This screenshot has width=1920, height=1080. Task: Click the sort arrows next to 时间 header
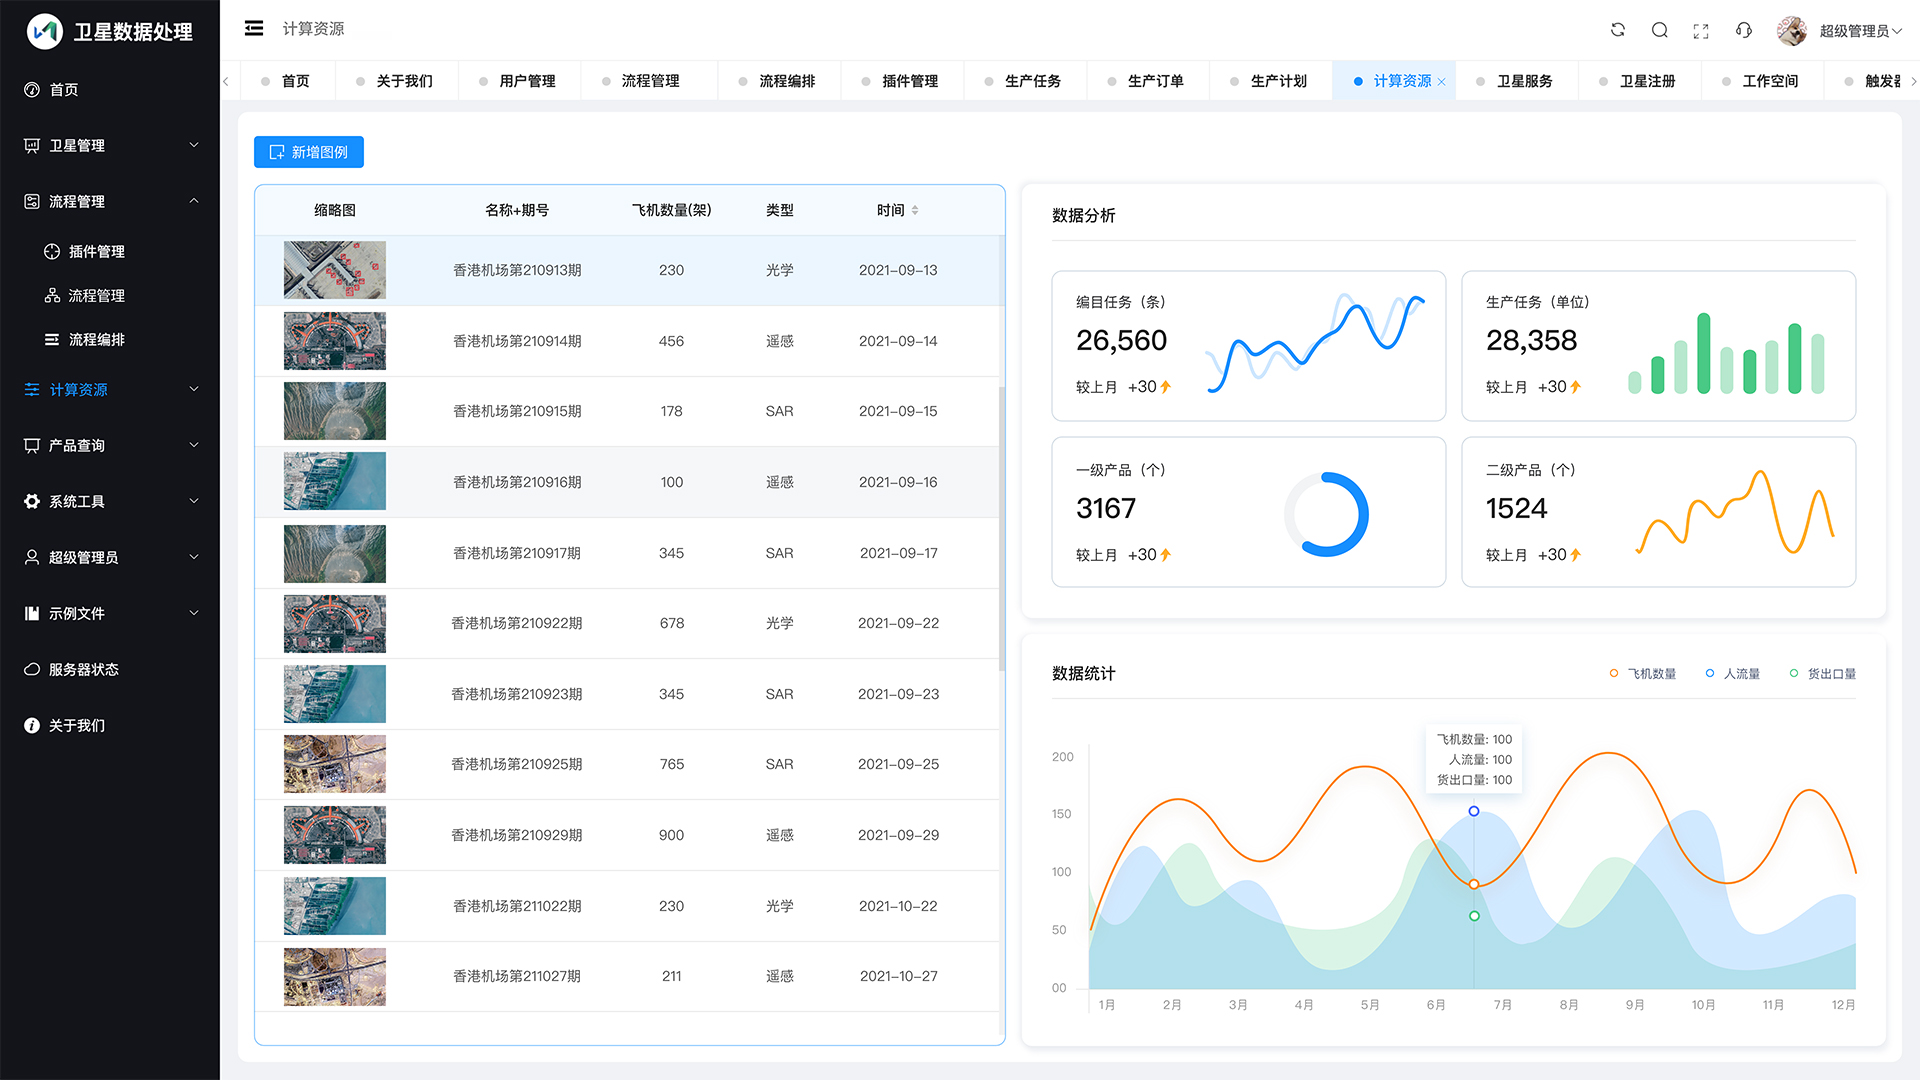tap(915, 210)
